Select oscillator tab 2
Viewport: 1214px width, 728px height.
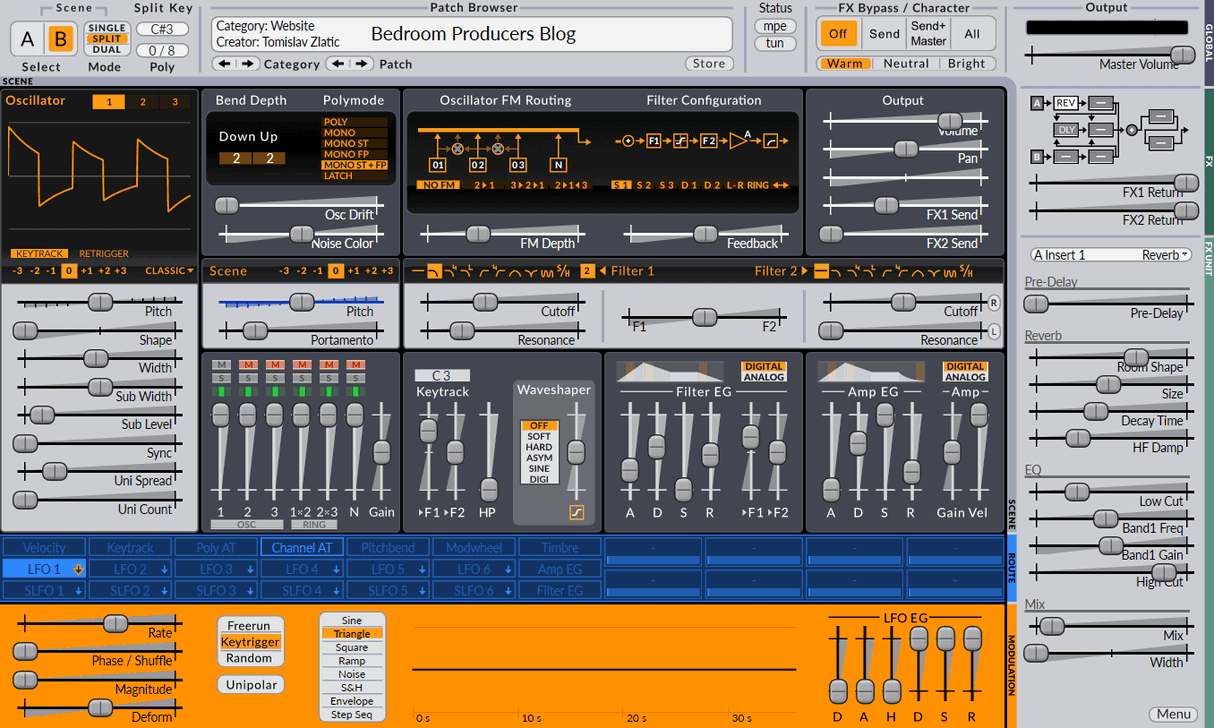coord(142,102)
